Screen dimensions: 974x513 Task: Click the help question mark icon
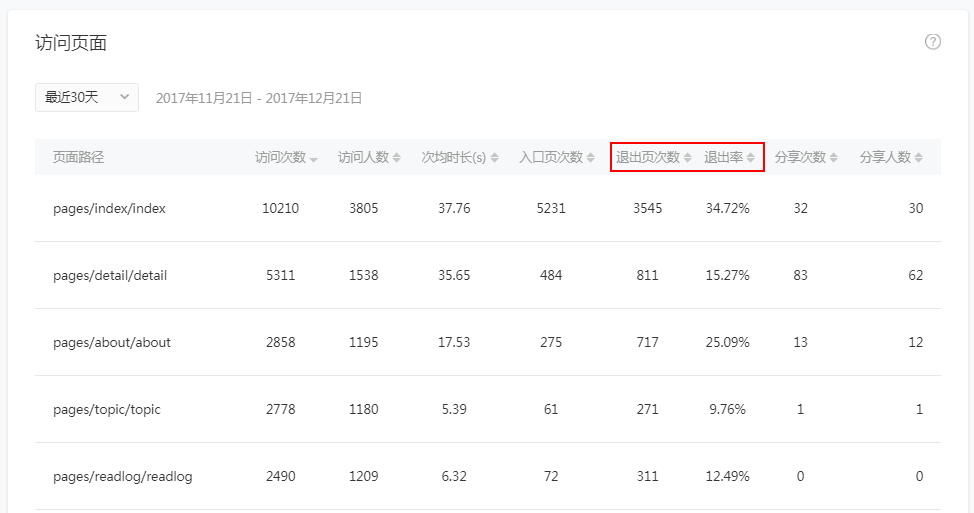tap(933, 42)
